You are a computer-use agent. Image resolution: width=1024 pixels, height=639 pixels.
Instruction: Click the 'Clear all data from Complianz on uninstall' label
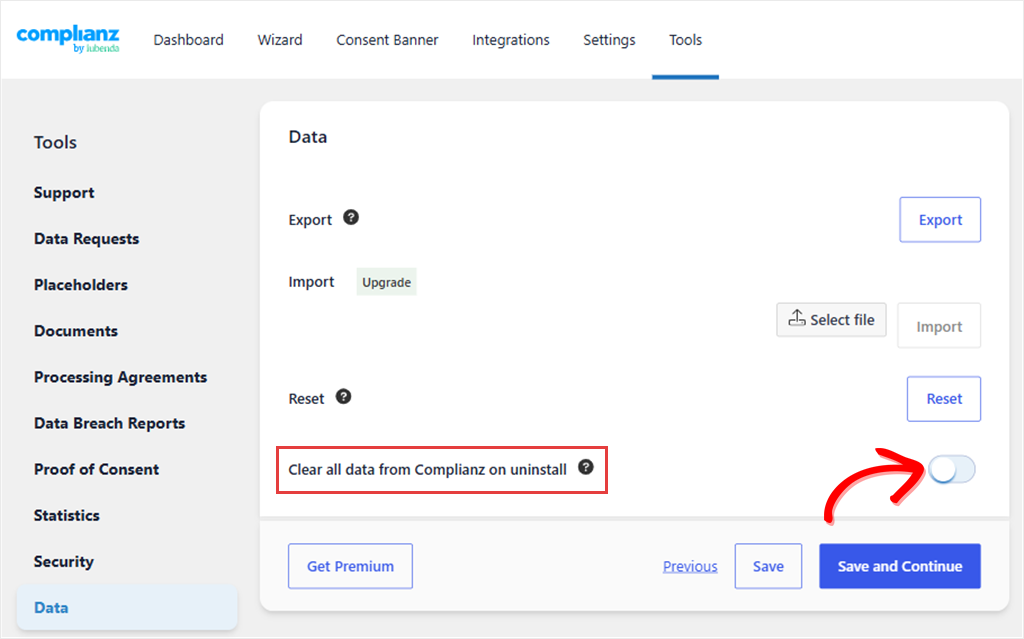(428, 470)
